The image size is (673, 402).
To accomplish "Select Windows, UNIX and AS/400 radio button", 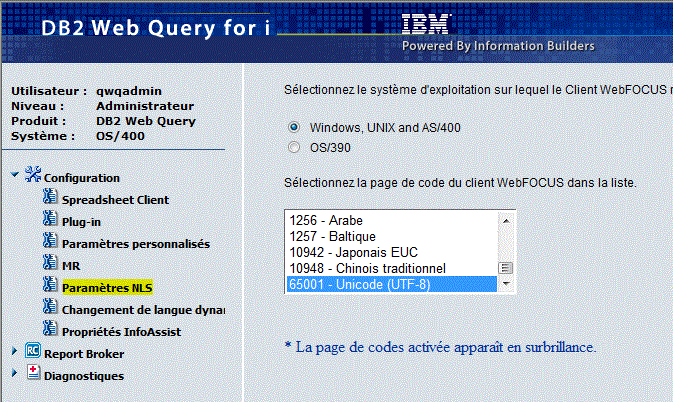I will 294,127.
